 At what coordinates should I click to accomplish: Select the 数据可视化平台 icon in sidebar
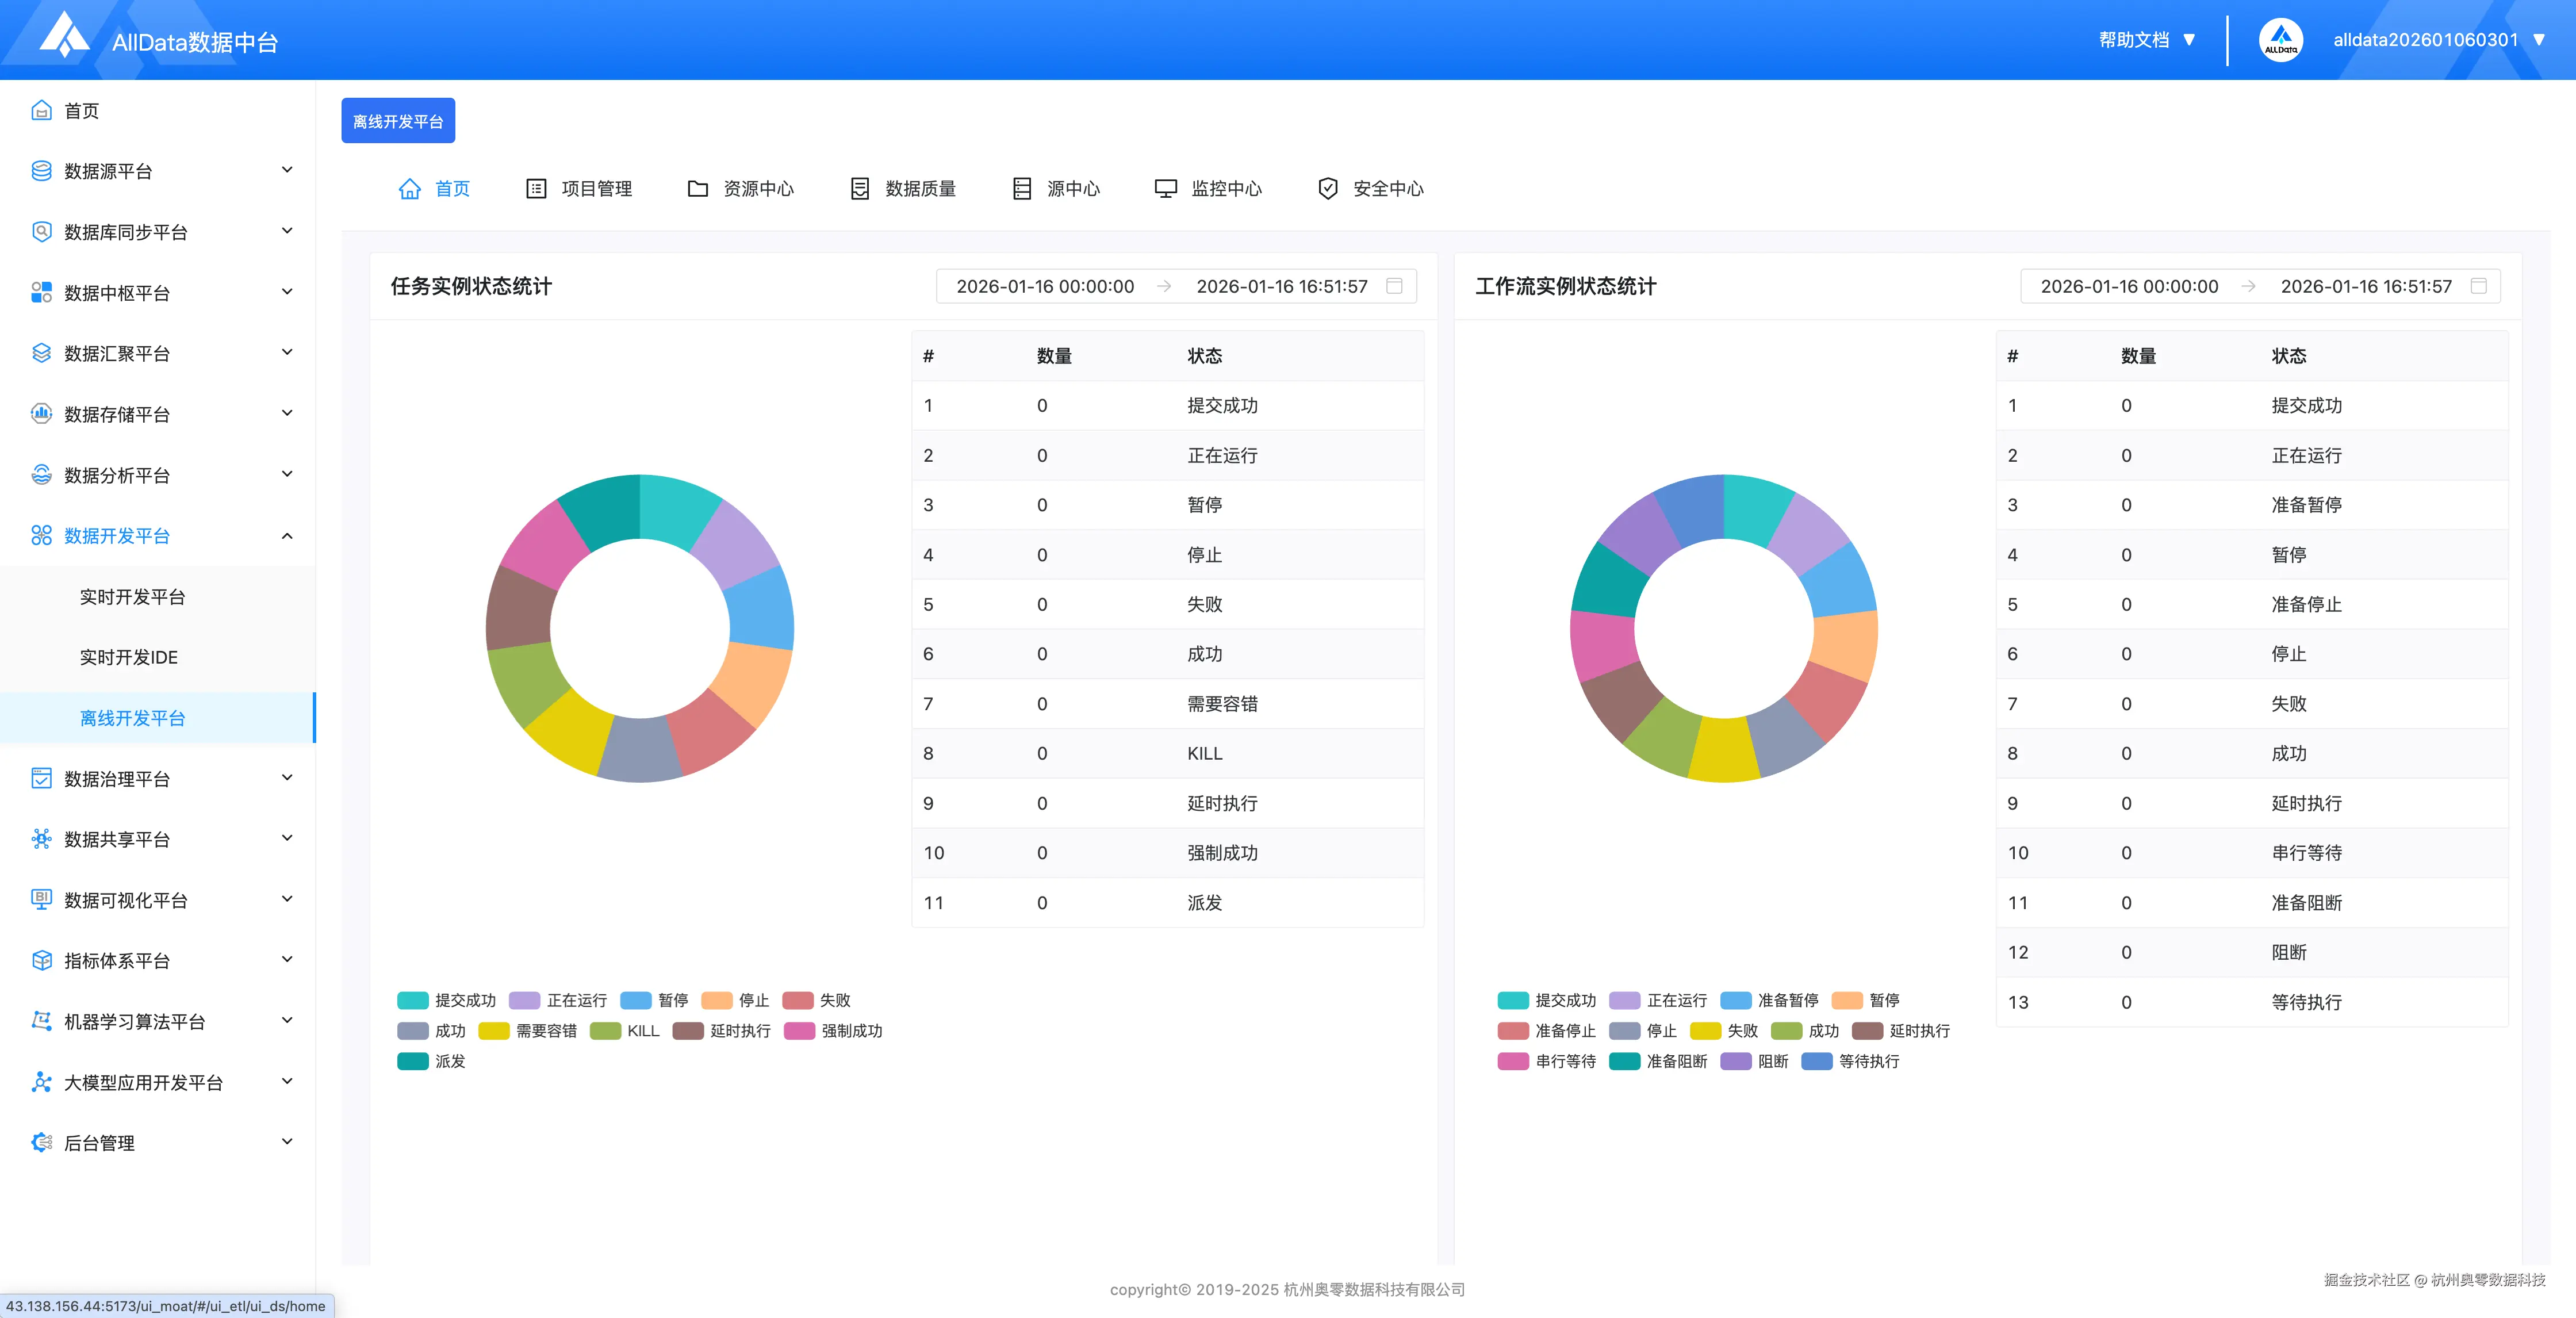[40, 899]
